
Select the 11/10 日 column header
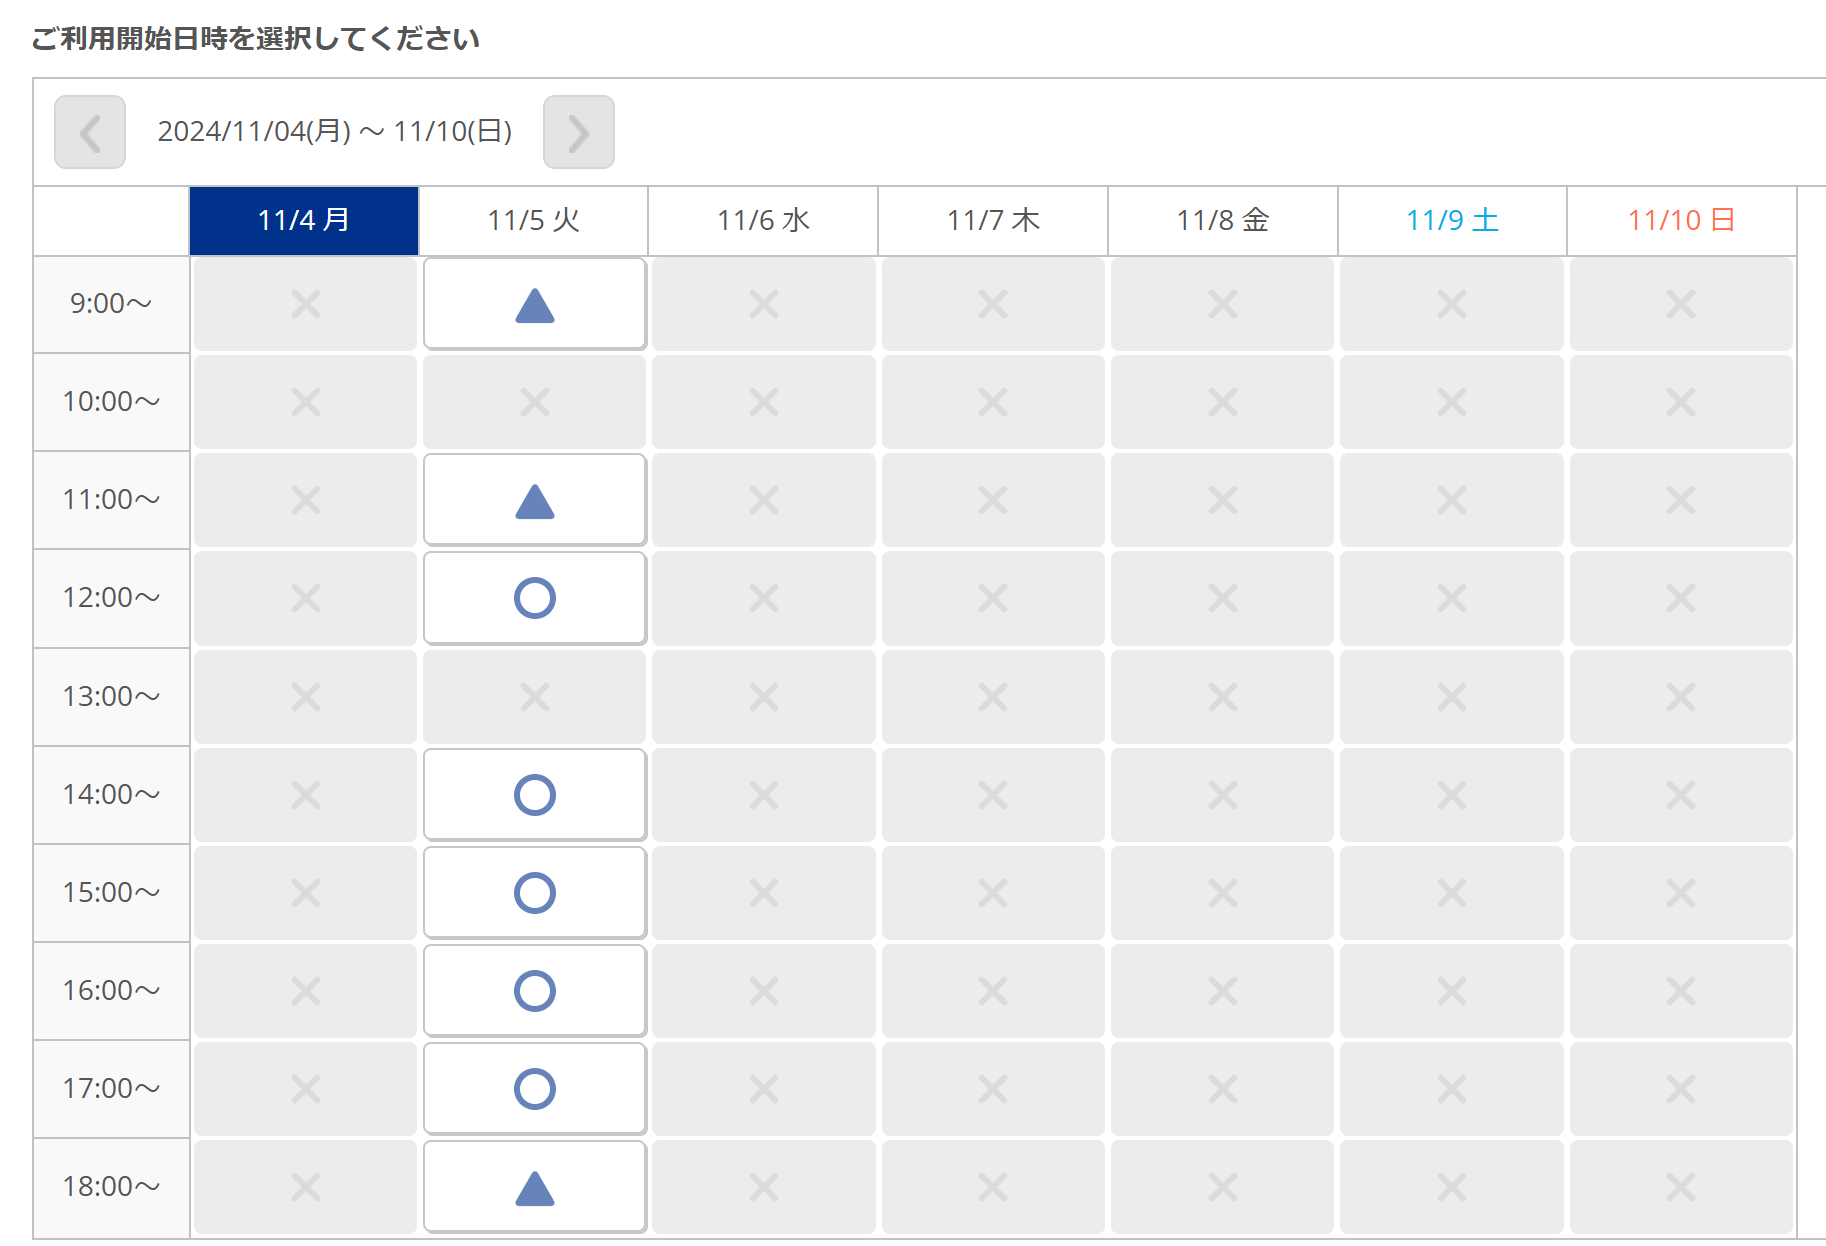pos(1682,220)
